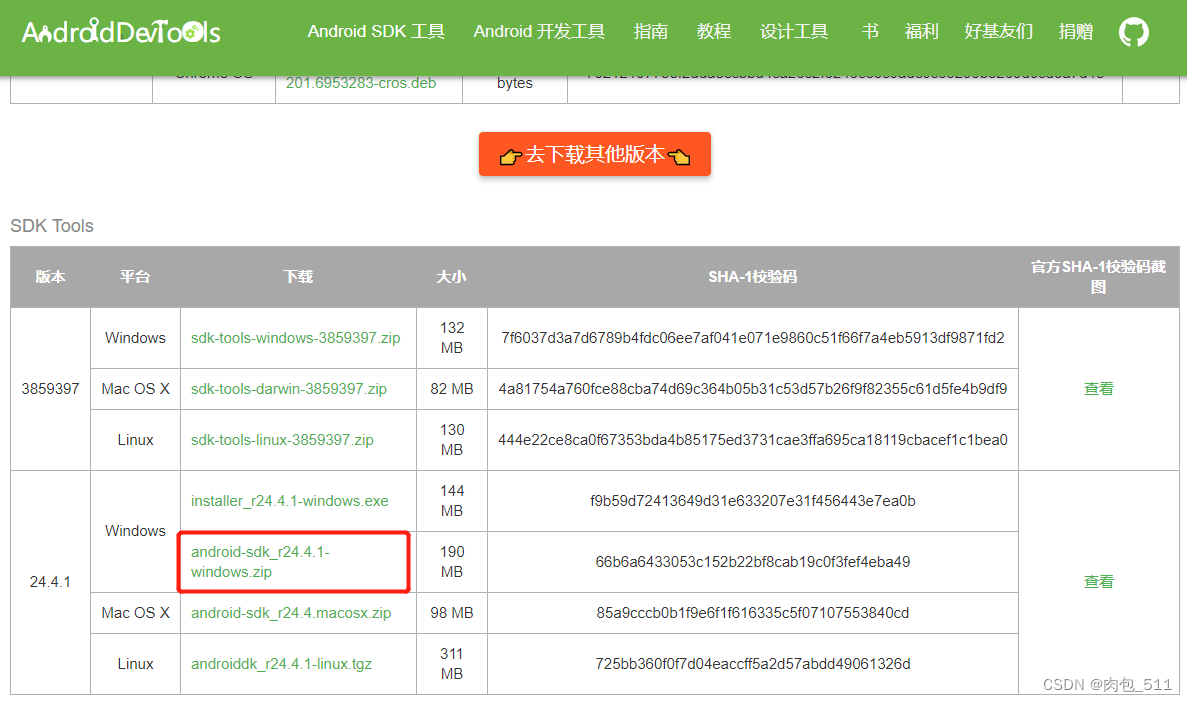The height and width of the screenshot is (702, 1187).
Task: Click the 82 MB size cell
Action: pyautogui.click(x=452, y=388)
